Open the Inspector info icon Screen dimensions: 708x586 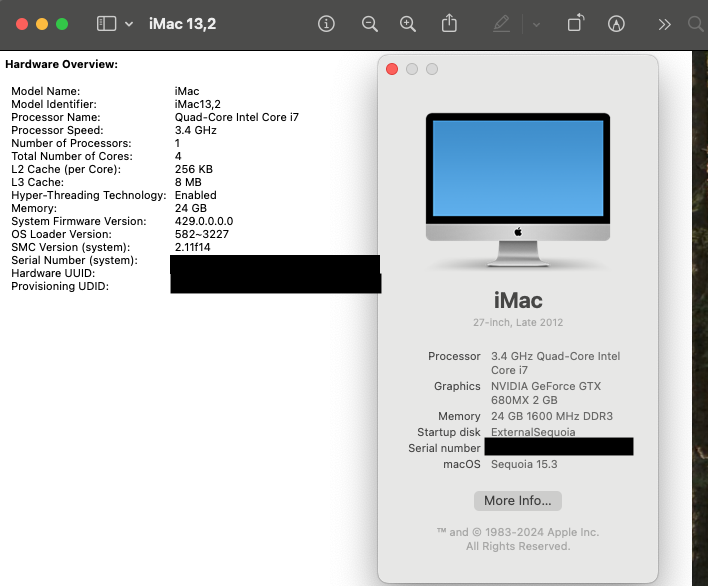tap(326, 23)
